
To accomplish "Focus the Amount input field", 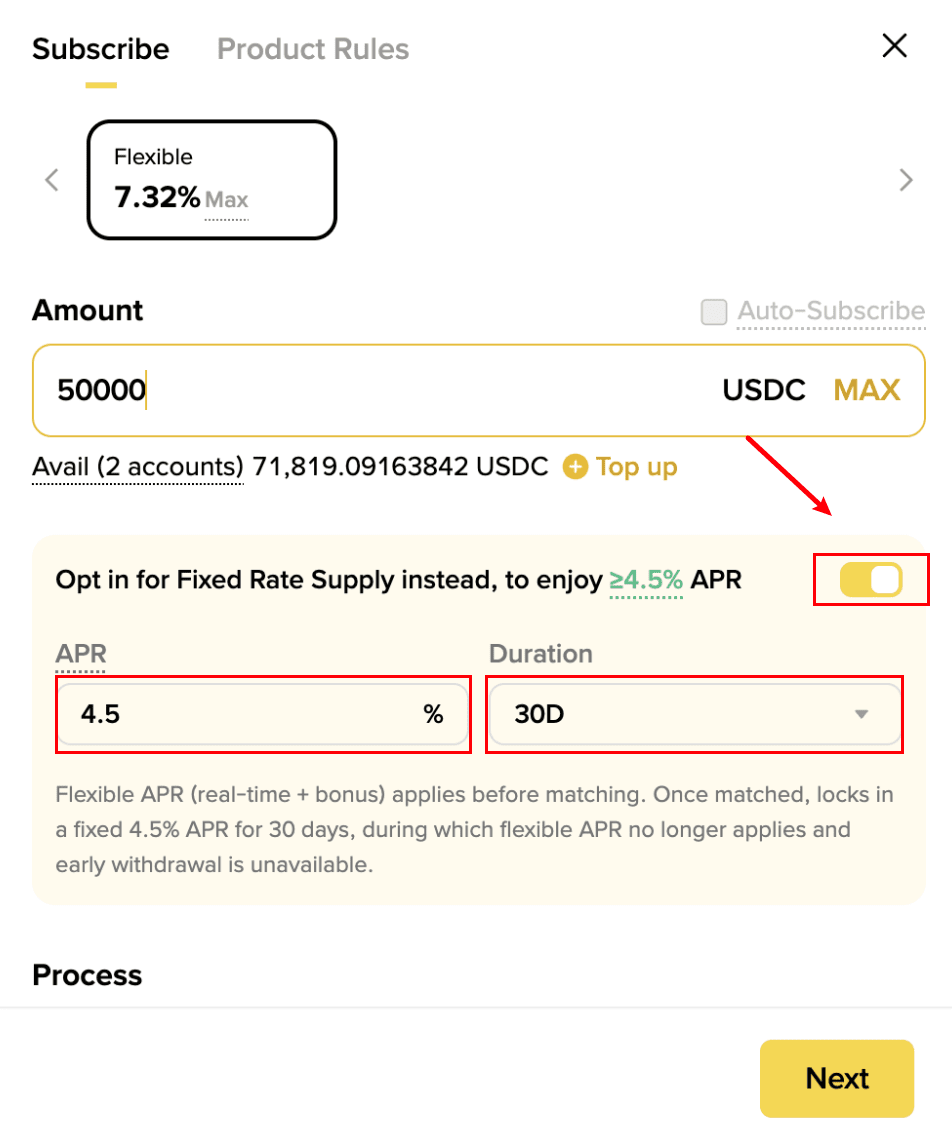I will tap(380, 390).
